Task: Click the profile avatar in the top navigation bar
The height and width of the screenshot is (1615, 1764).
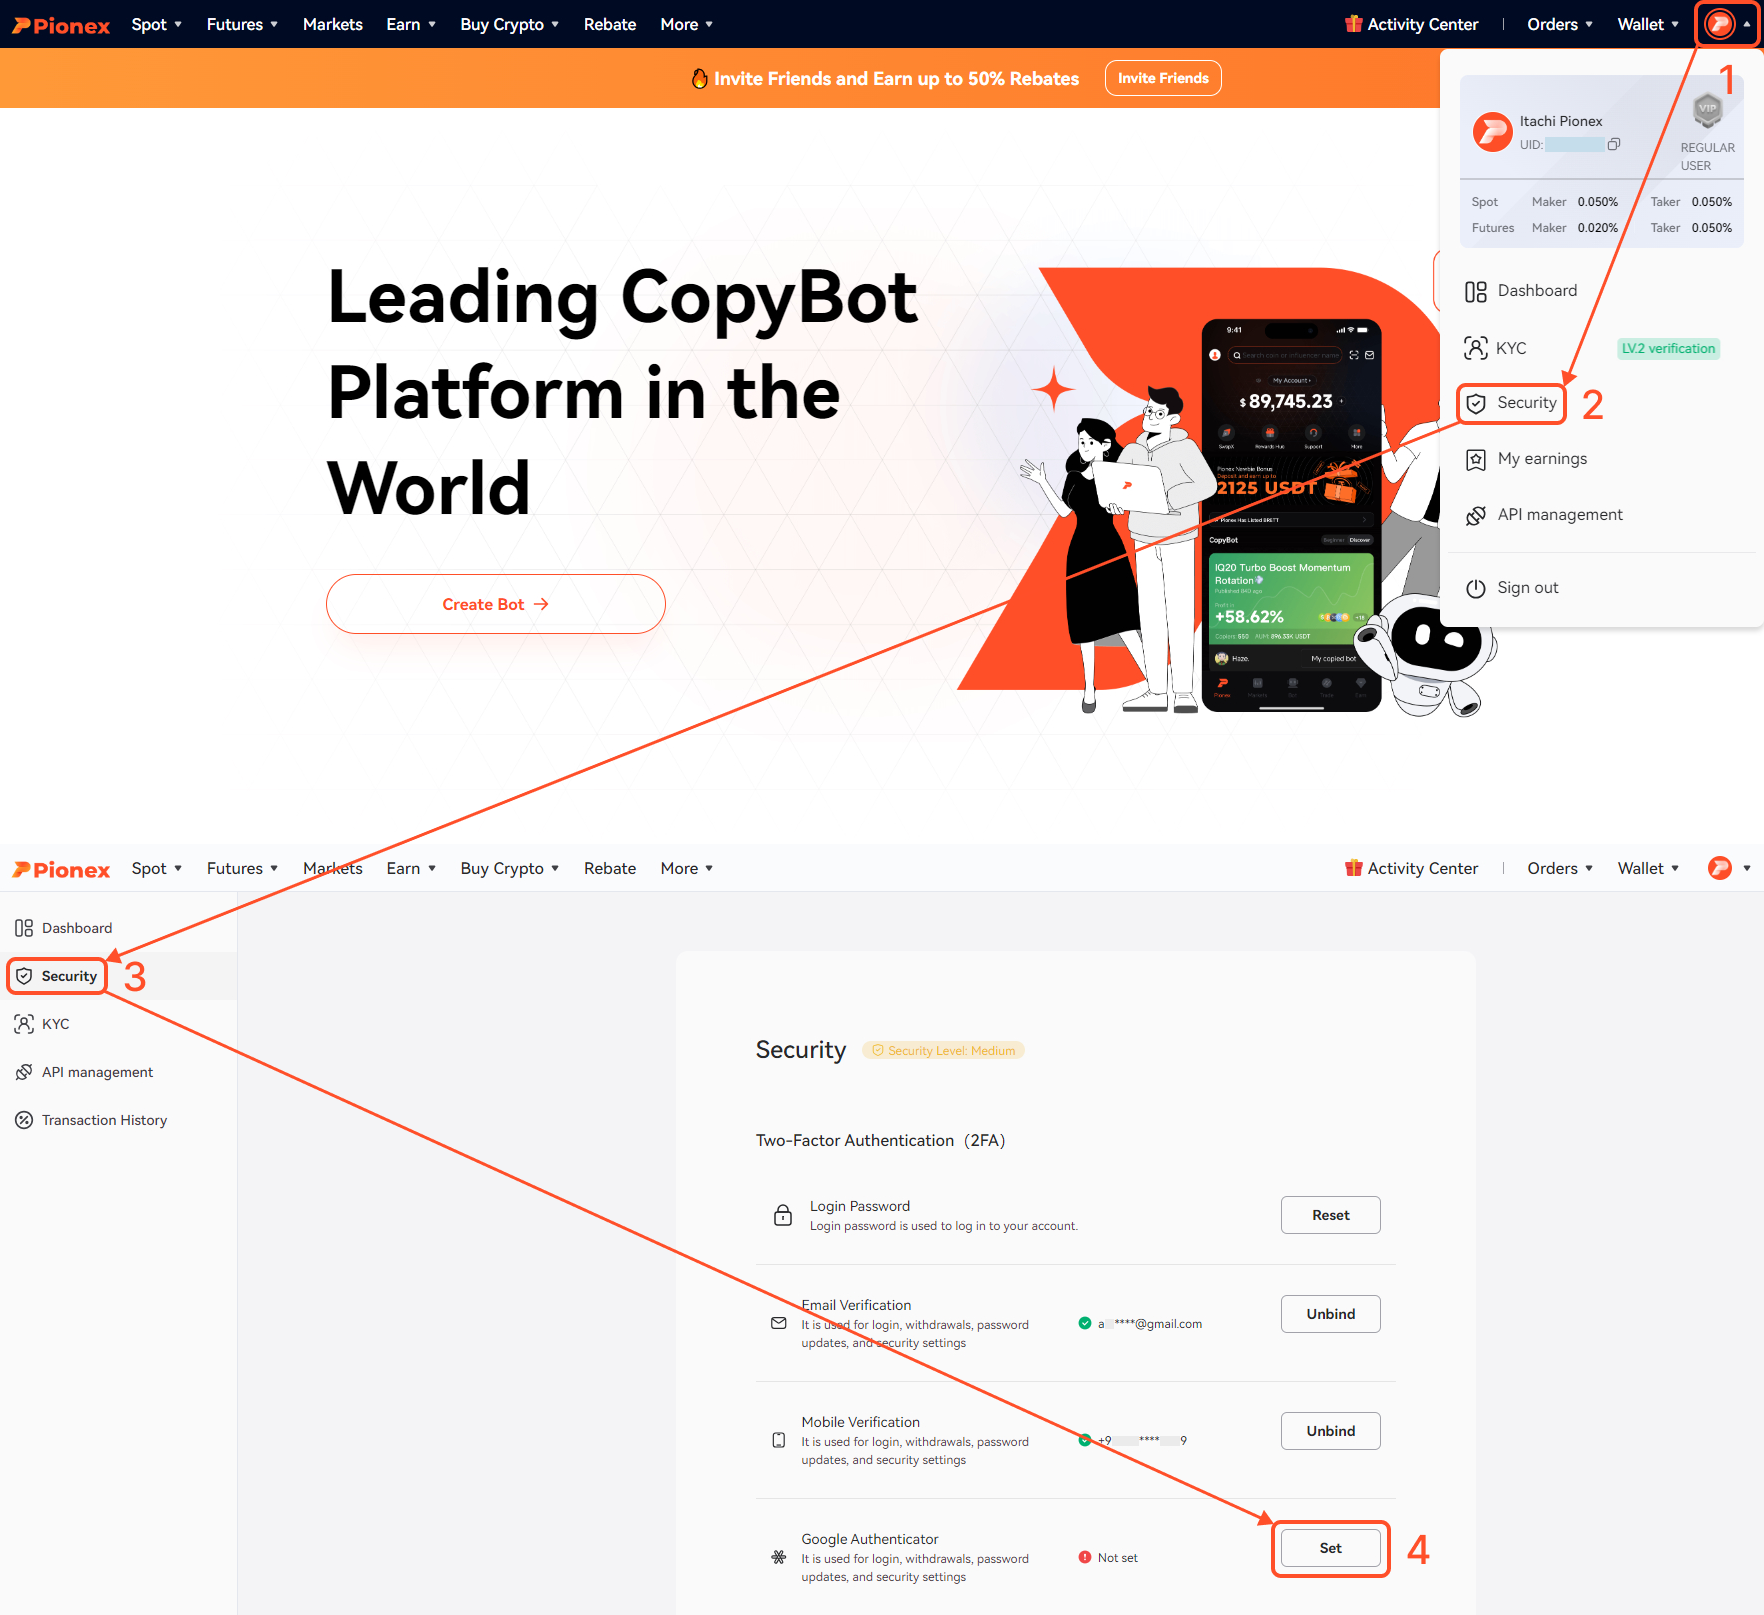Action: coord(1719,24)
